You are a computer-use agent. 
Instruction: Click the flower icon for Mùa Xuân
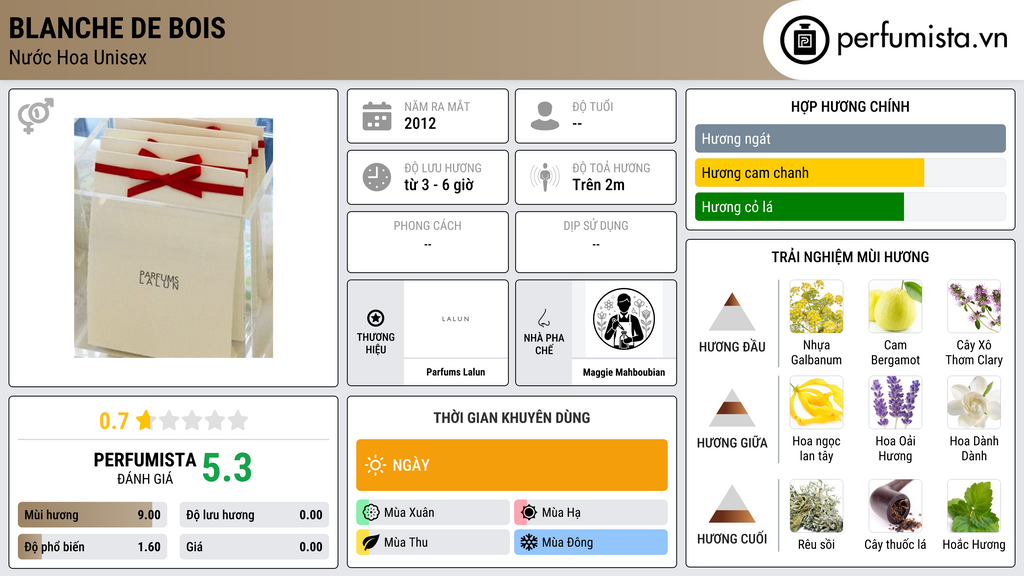point(371,512)
